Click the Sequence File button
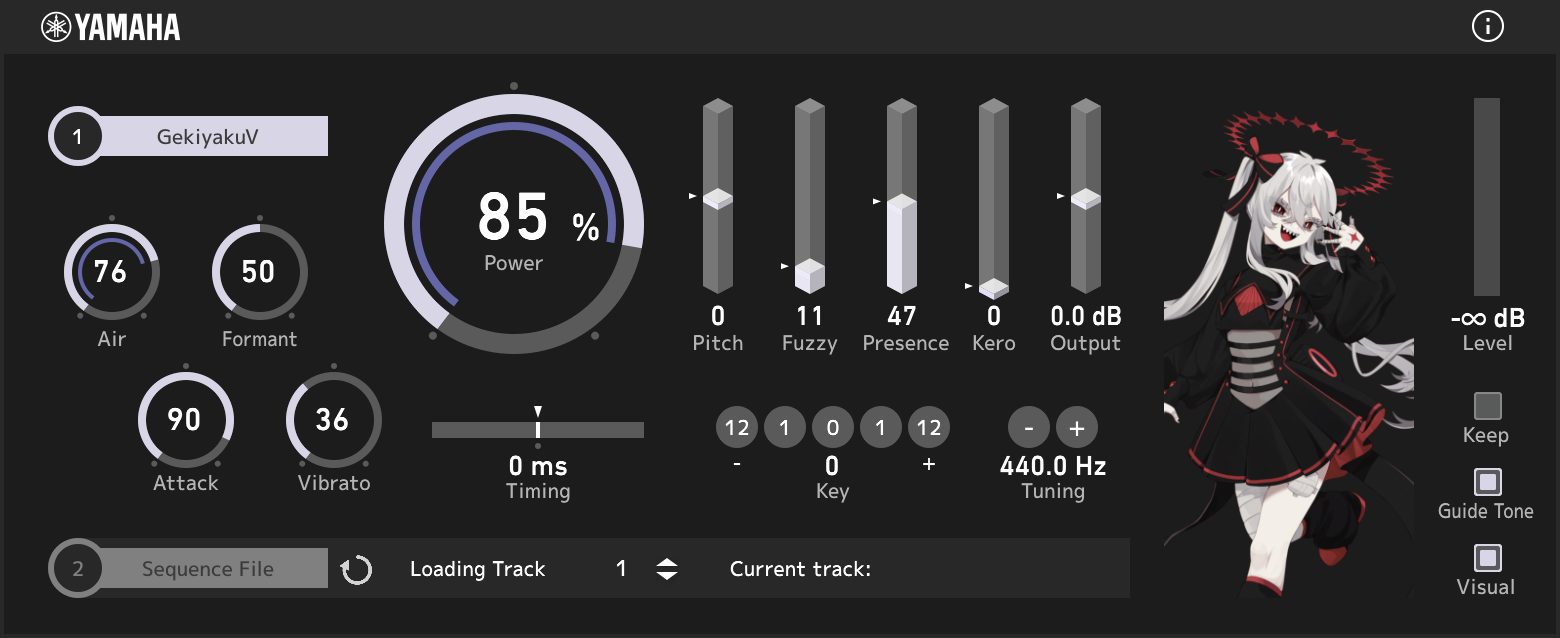Viewport: 1560px width, 638px height. (x=208, y=567)
